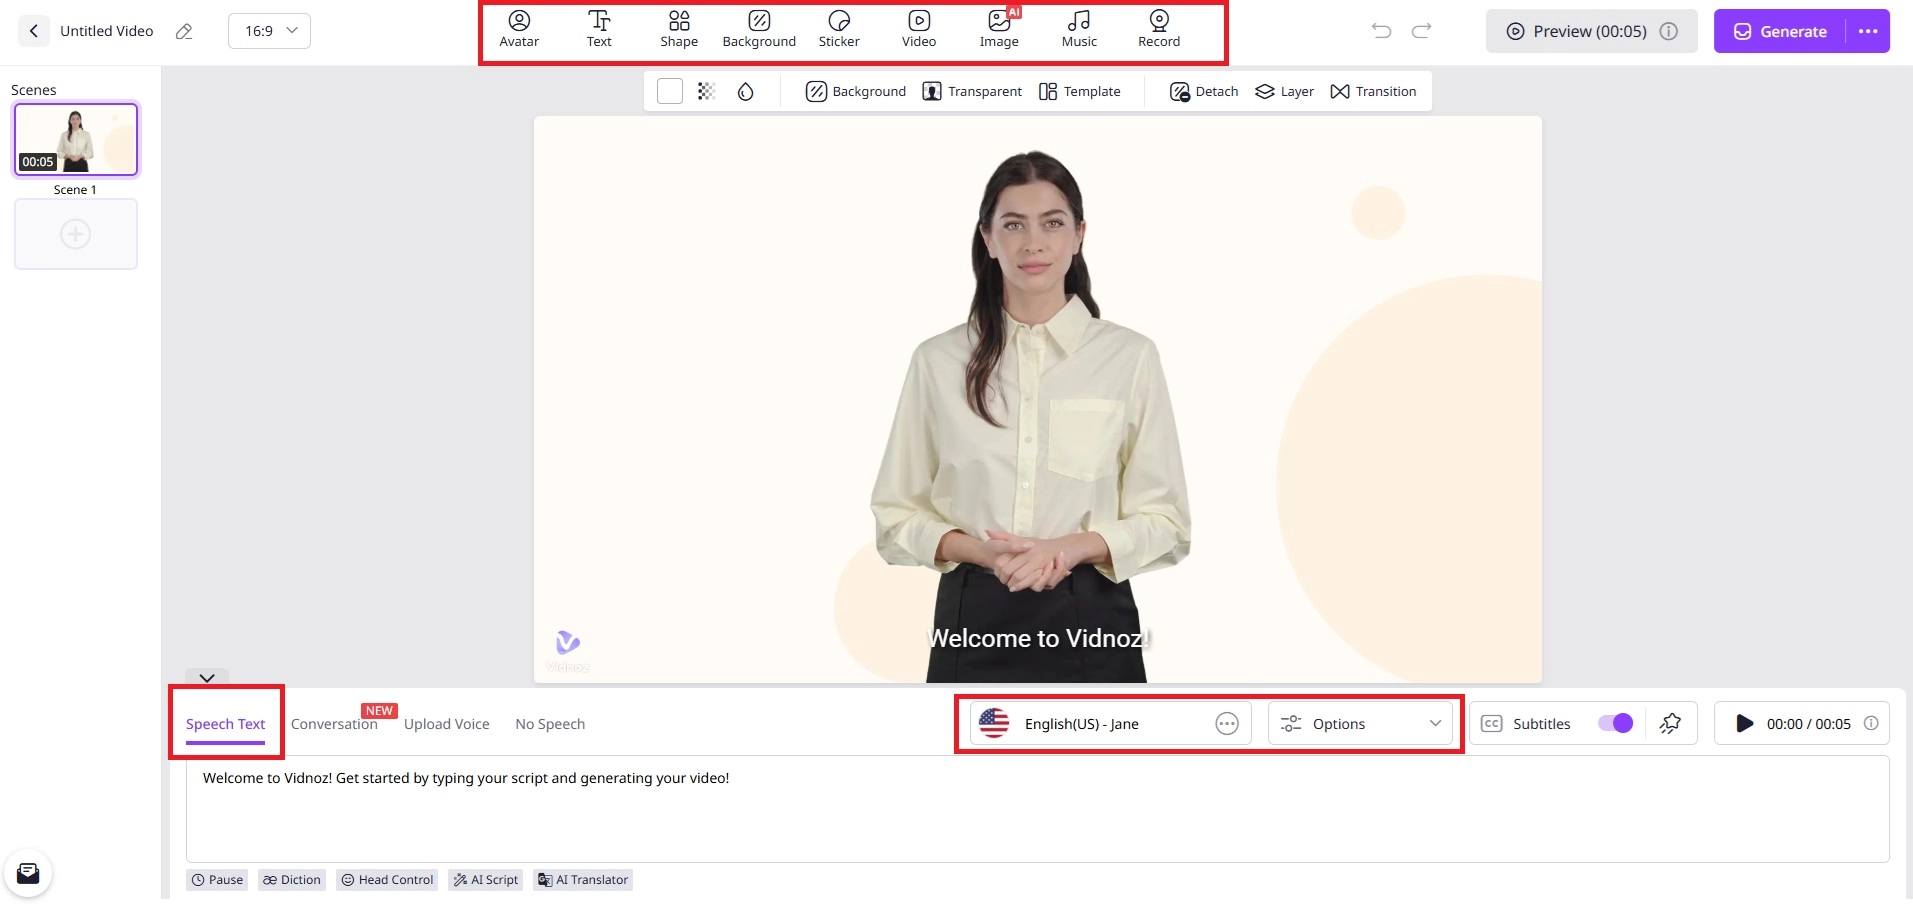Enable Transparent background for avatar
The width and height of the screenshot is (1913, 904).
972,92
